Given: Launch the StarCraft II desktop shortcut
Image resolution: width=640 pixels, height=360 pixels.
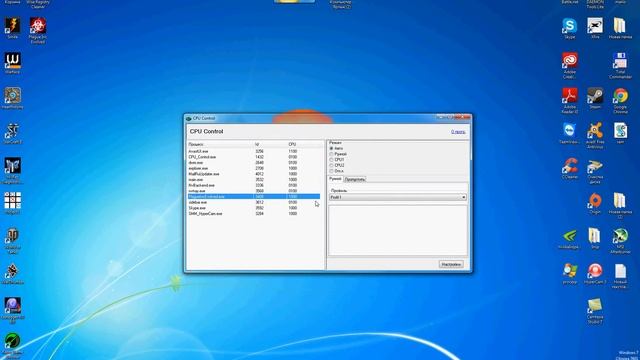Looking at the screenshot, I should tap(12, 133).
